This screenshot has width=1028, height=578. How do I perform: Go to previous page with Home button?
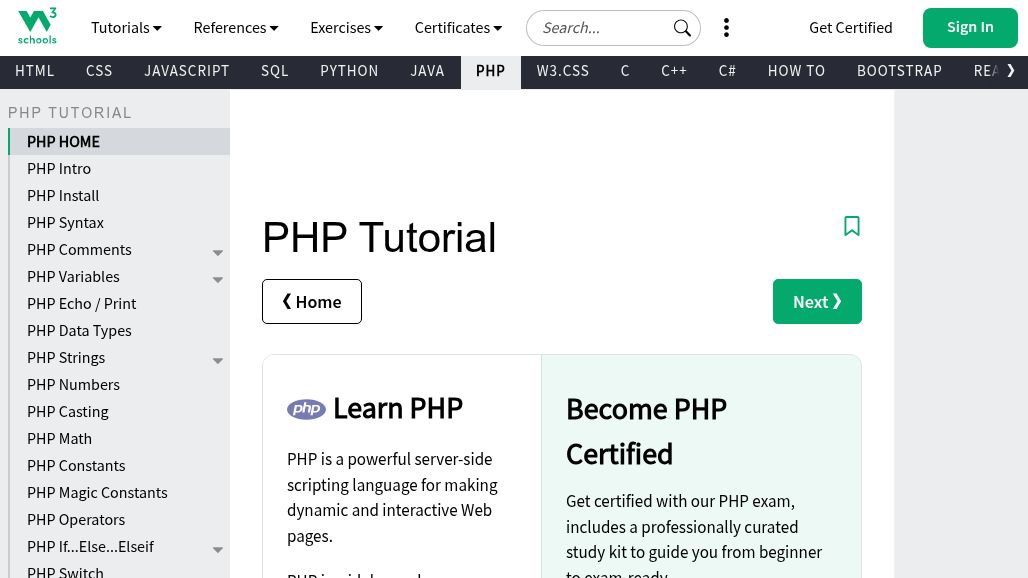click(311, 301)
